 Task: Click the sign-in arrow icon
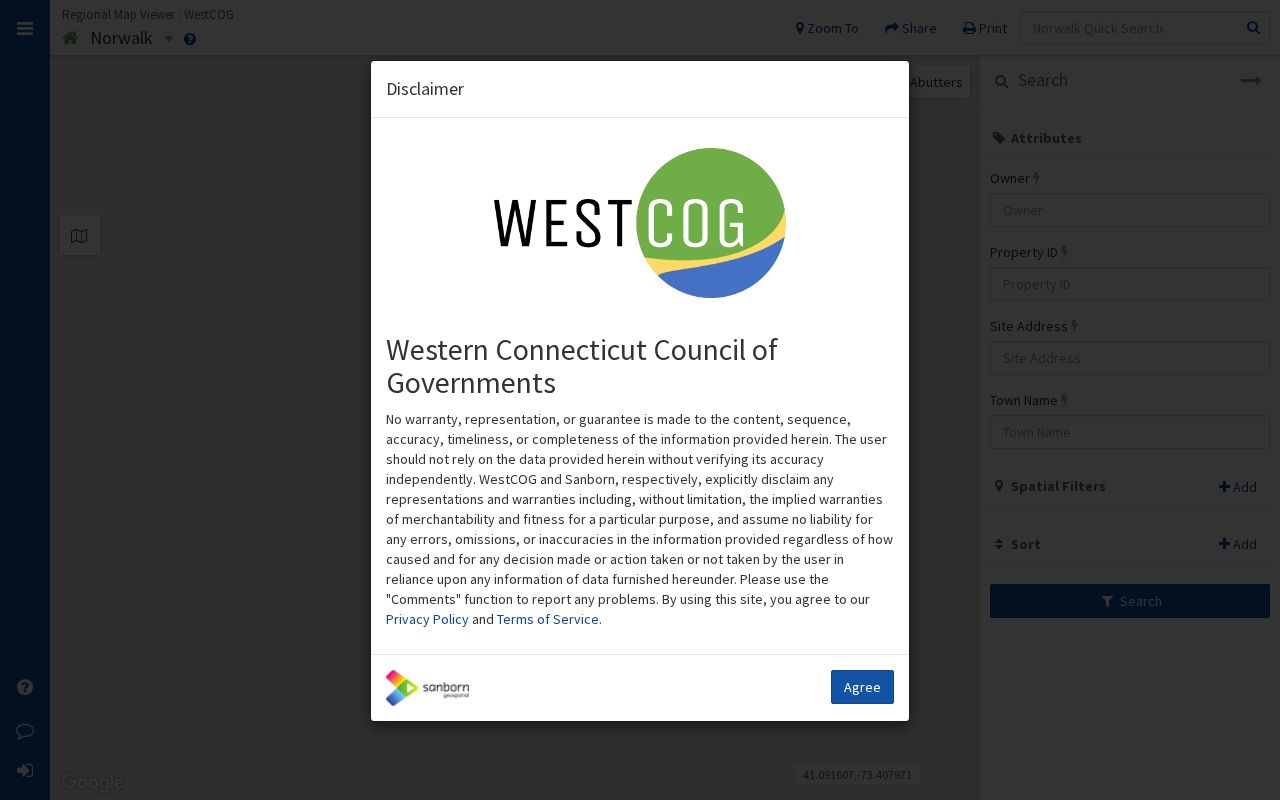coord(25,771)
